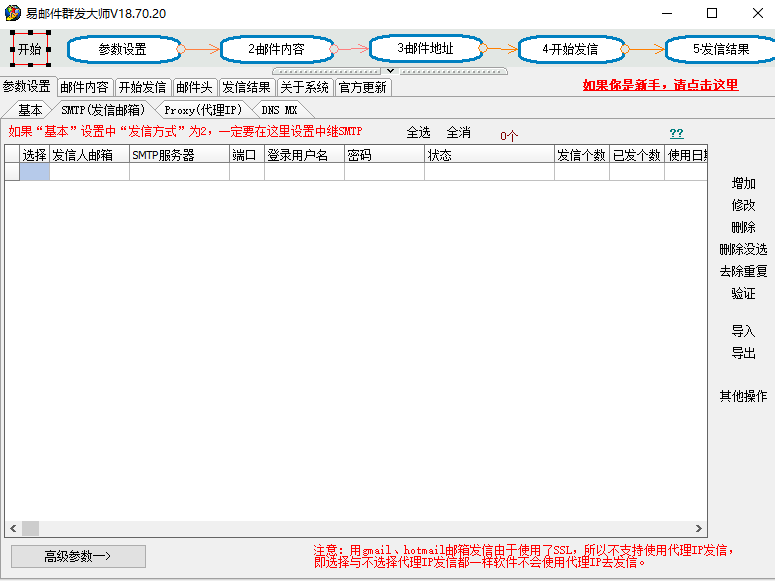
Task: Open the ?? help link
Action: (676, 133)
